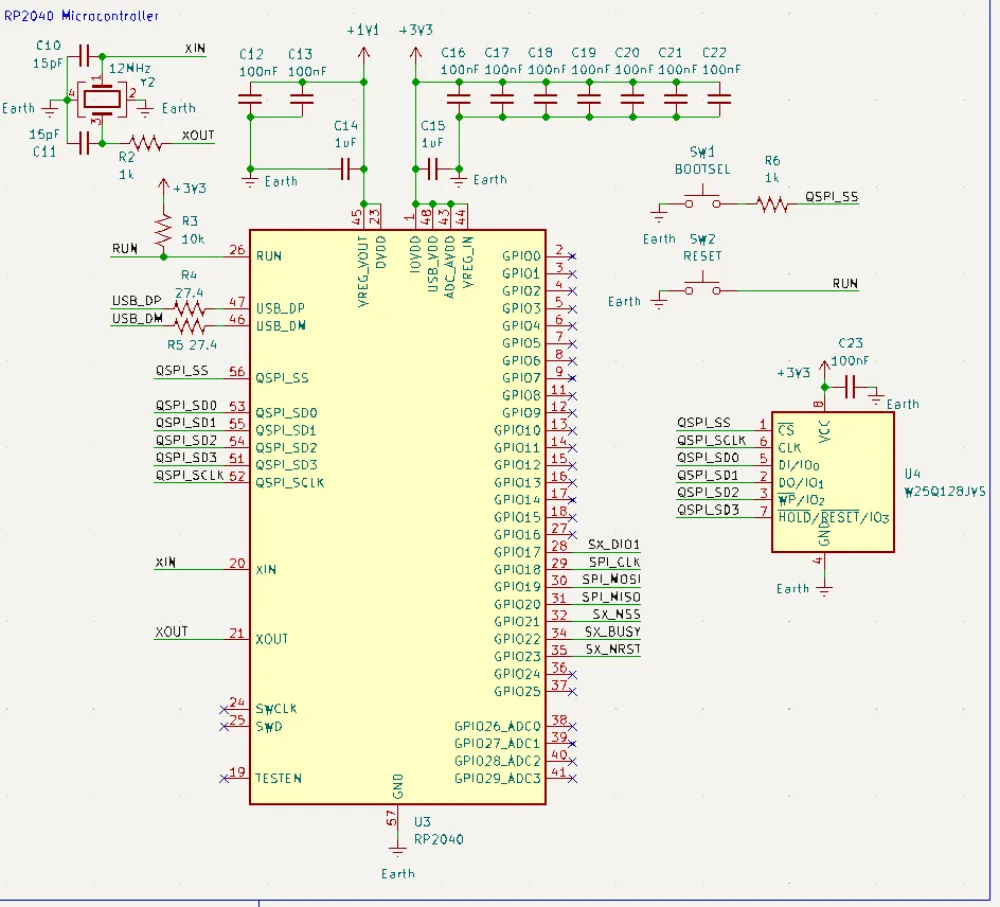Select resistor R4 27.4 on USB_DP line
Screen dimensions: 1000x907
pos(187,306)
